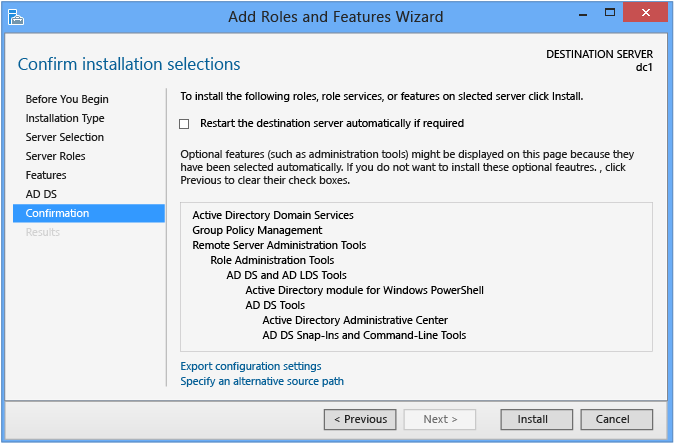The image size is (674, 443).
Task: Click the dc1 destination server name
Action: tap(644, 67)
